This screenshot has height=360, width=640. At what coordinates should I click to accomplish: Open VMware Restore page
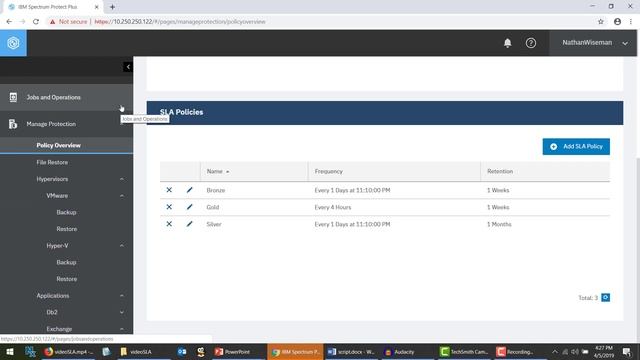67,229
